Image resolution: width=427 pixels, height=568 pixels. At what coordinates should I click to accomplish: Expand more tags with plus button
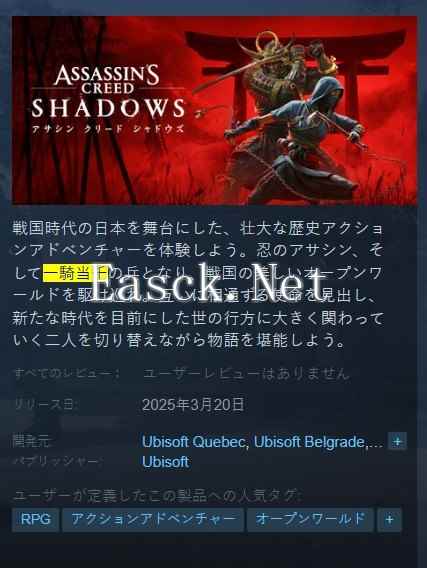pos(389,520)
